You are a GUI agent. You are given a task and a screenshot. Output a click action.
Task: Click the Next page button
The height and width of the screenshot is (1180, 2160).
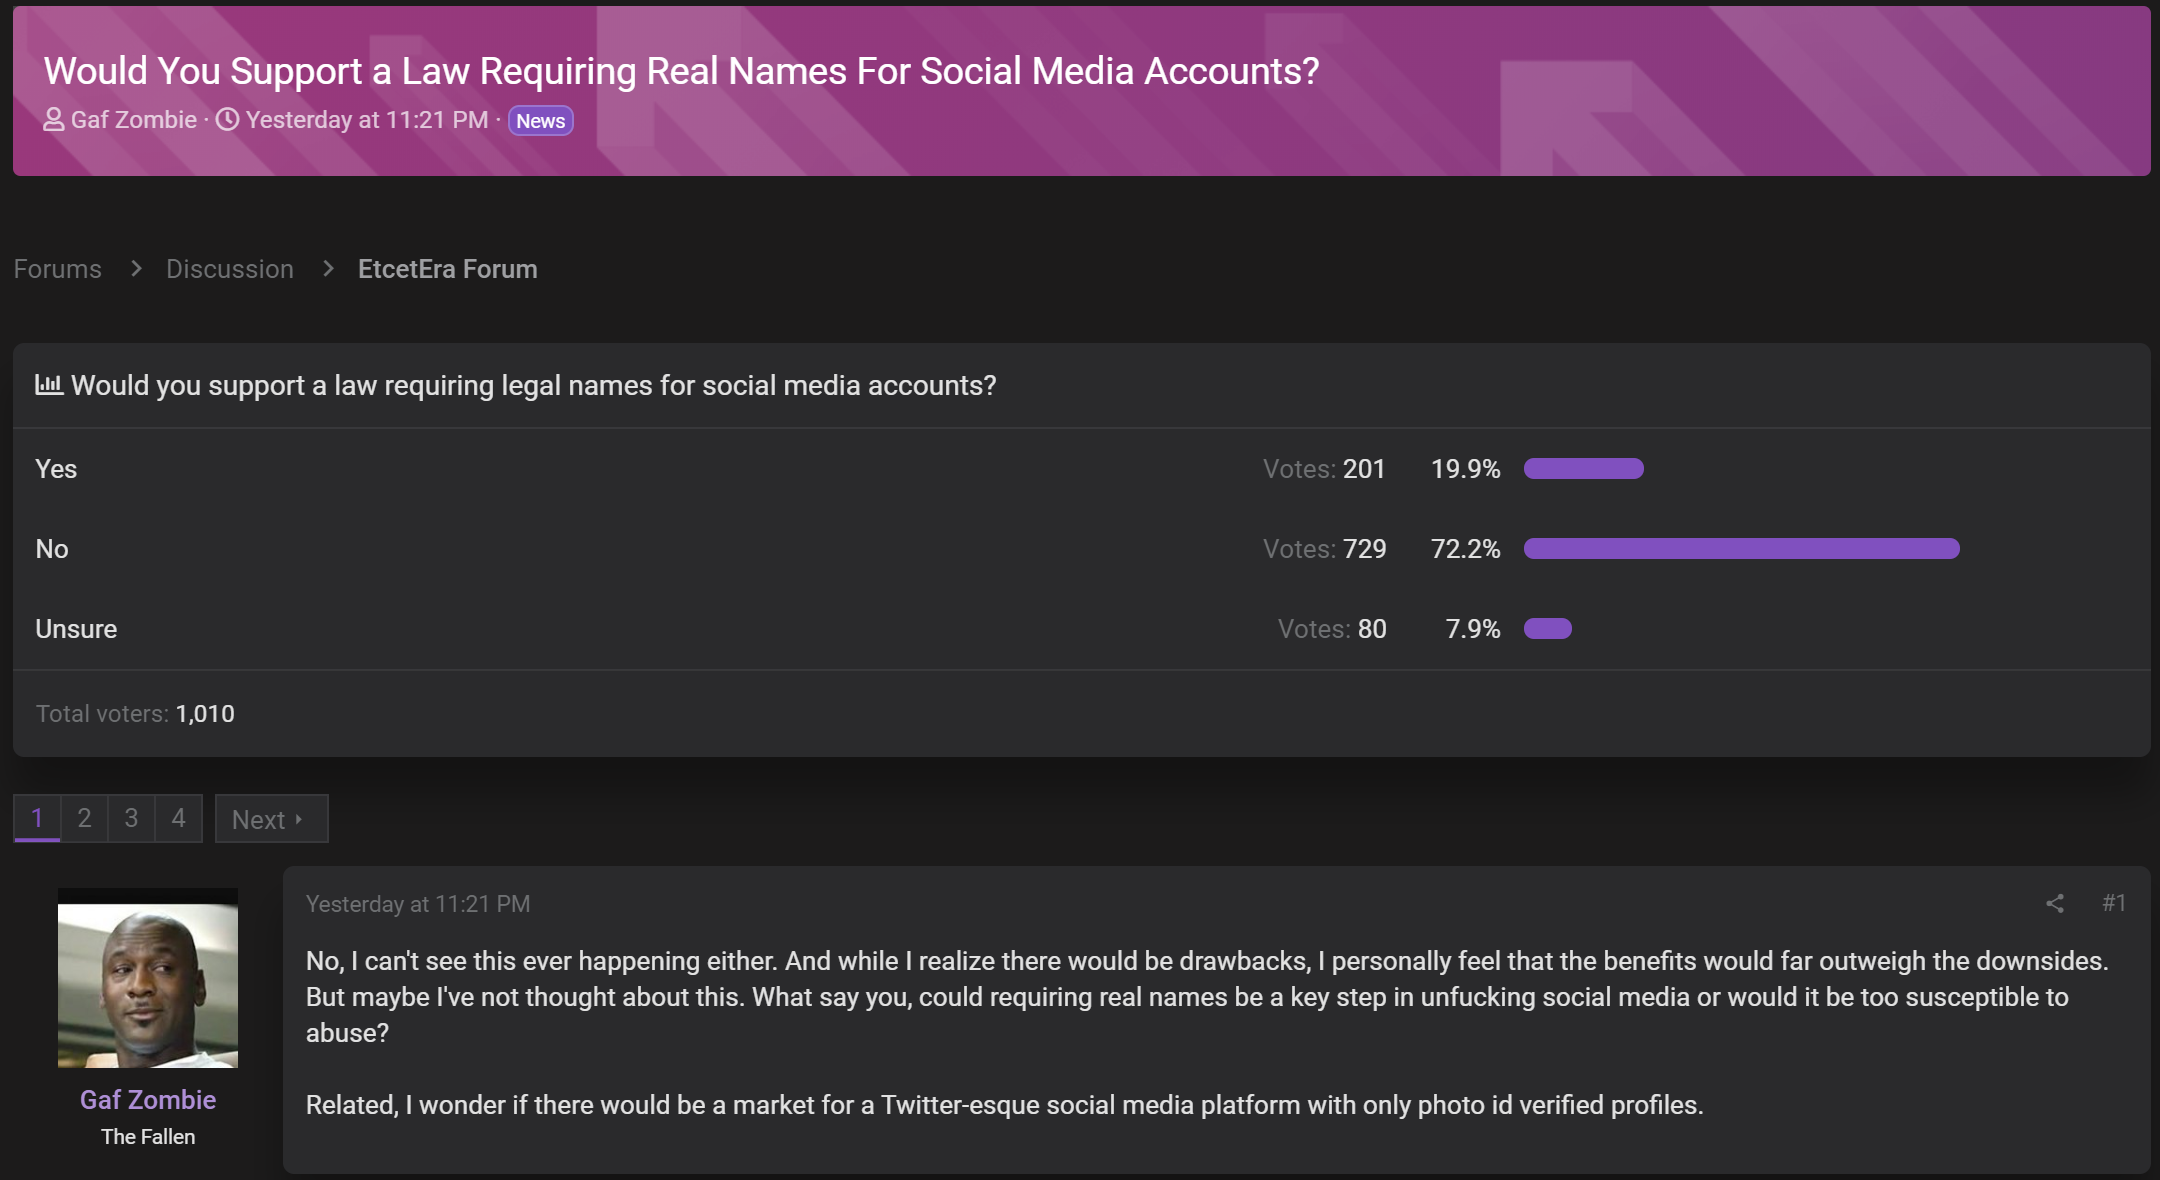271,818
